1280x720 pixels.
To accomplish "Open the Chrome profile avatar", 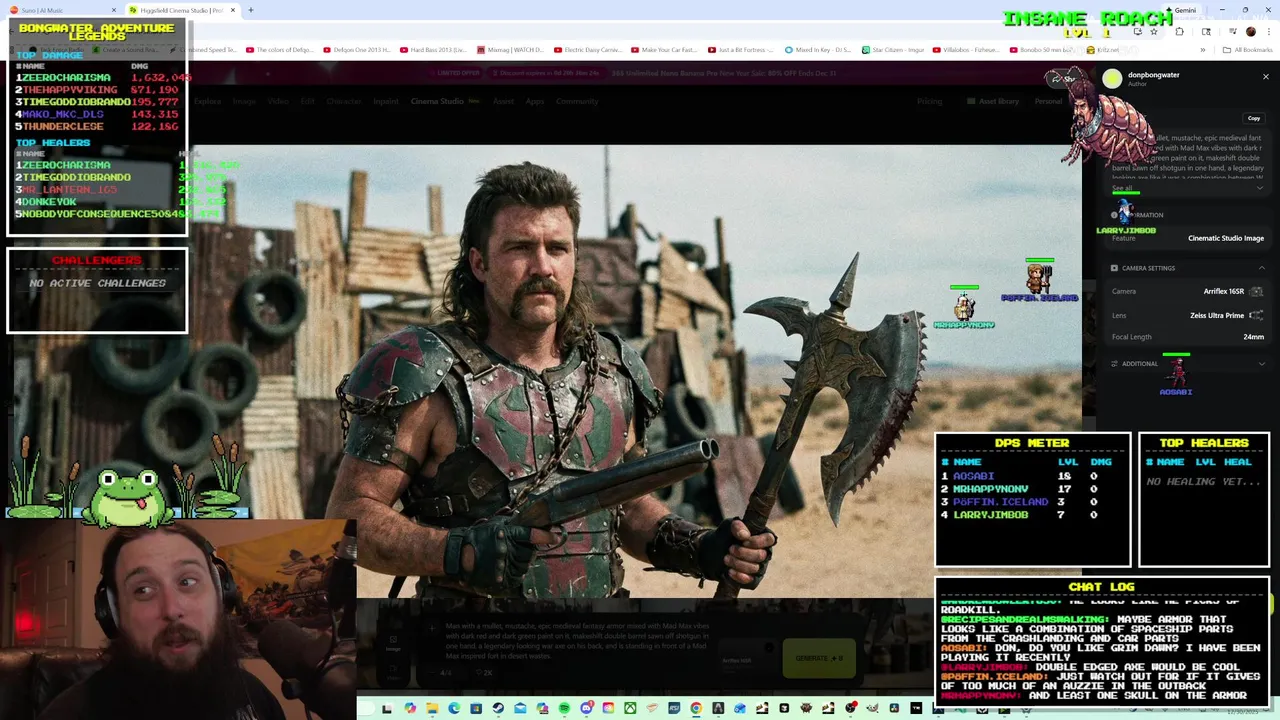I will click(1250, 31).
